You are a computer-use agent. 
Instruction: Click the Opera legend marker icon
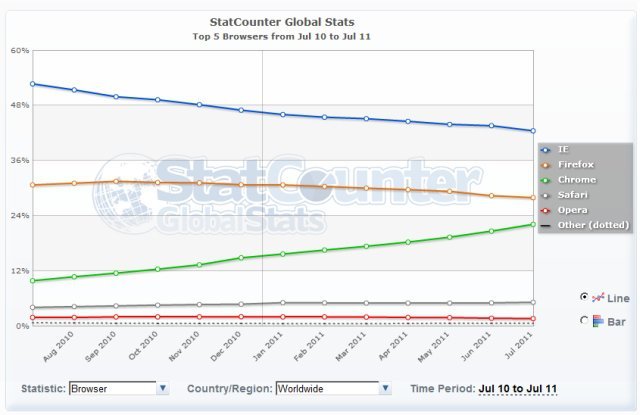coord(546,209)
